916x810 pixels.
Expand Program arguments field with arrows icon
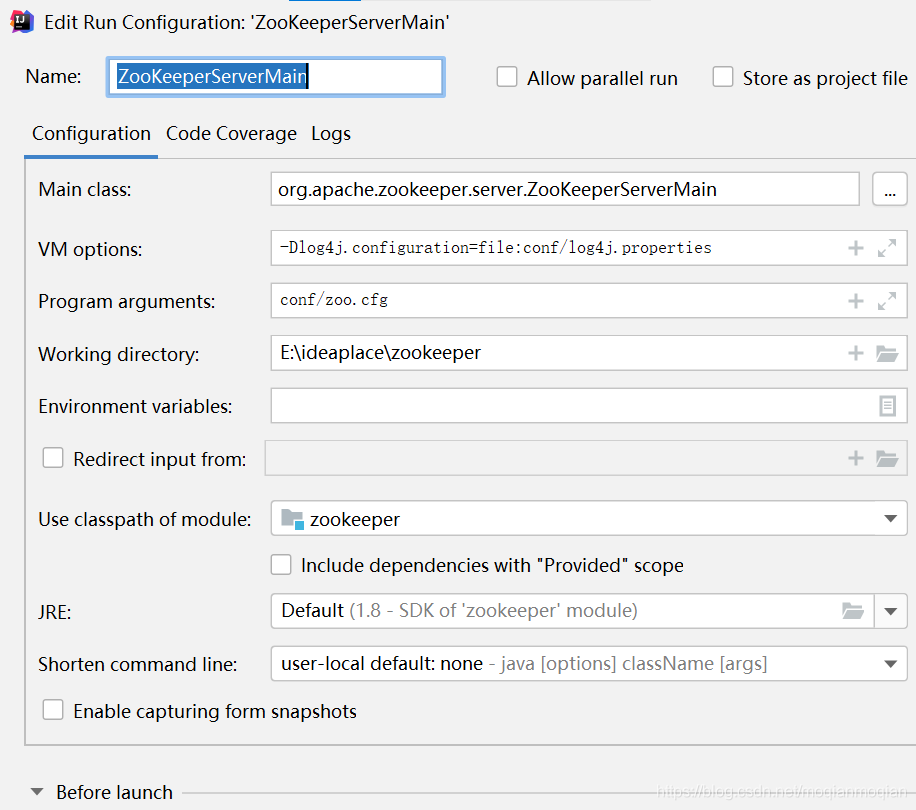click(886, 301)
